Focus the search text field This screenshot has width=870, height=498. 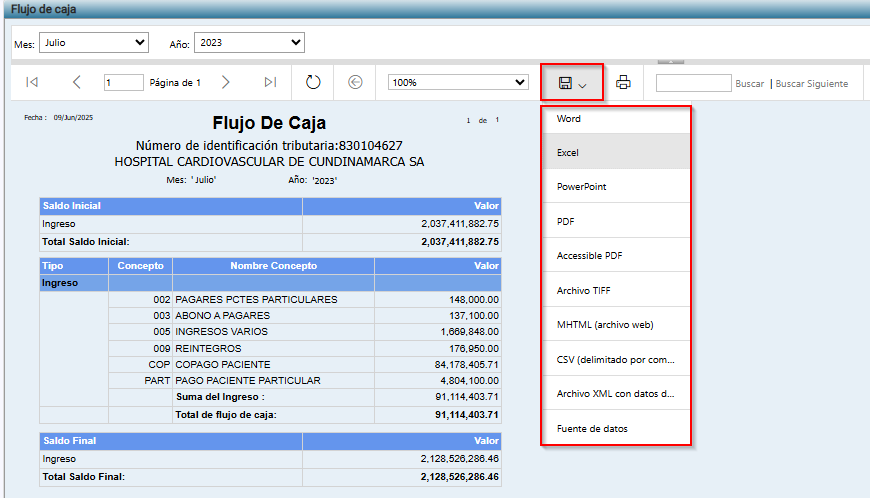tap(694, 83)
